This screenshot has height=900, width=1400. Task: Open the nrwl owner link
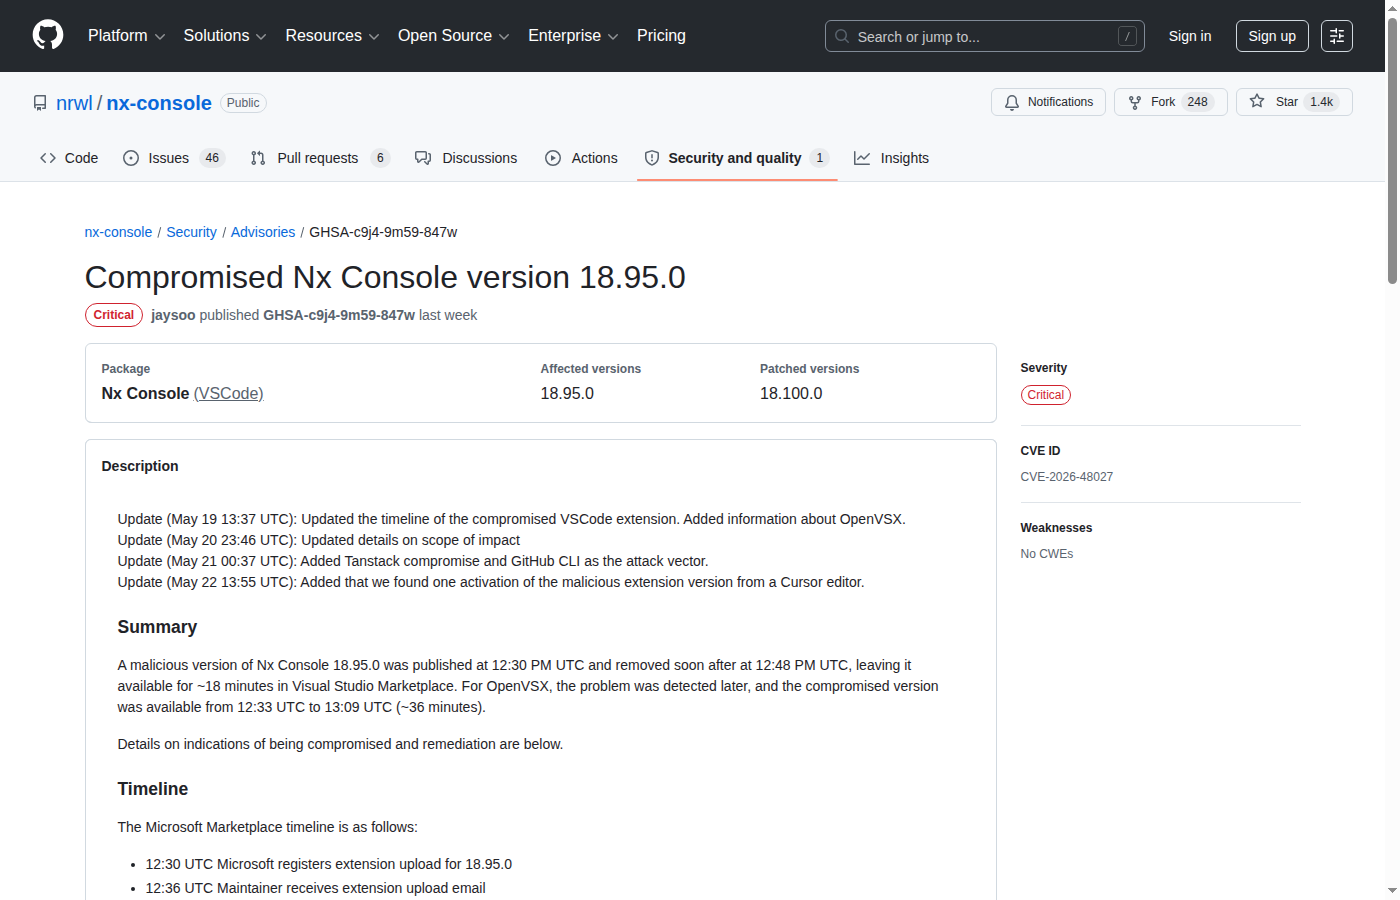click(x=74, y=103)
